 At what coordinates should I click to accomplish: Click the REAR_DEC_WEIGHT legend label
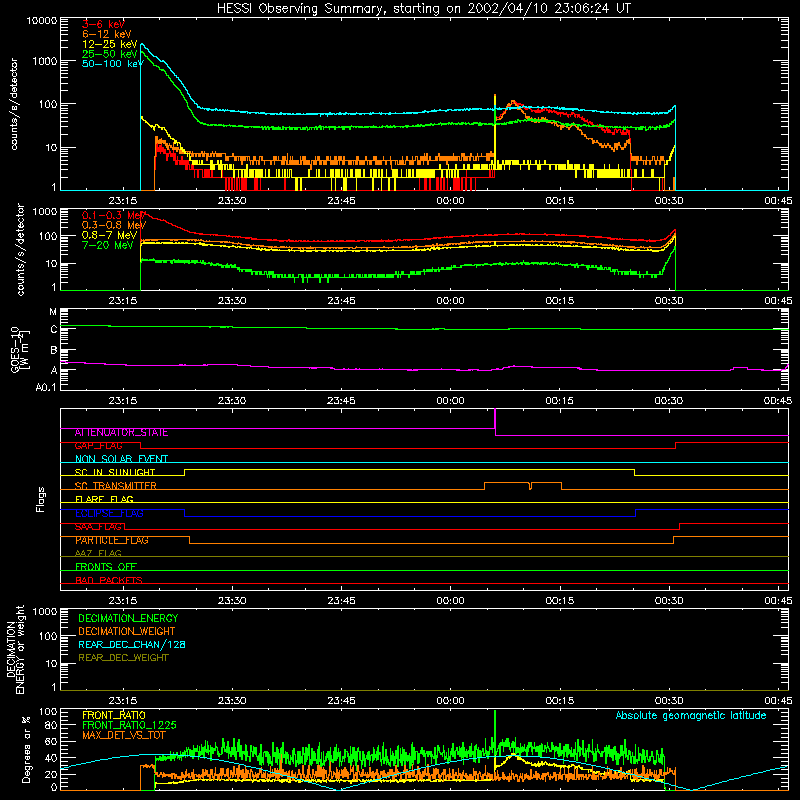click(x=123, y=658)
